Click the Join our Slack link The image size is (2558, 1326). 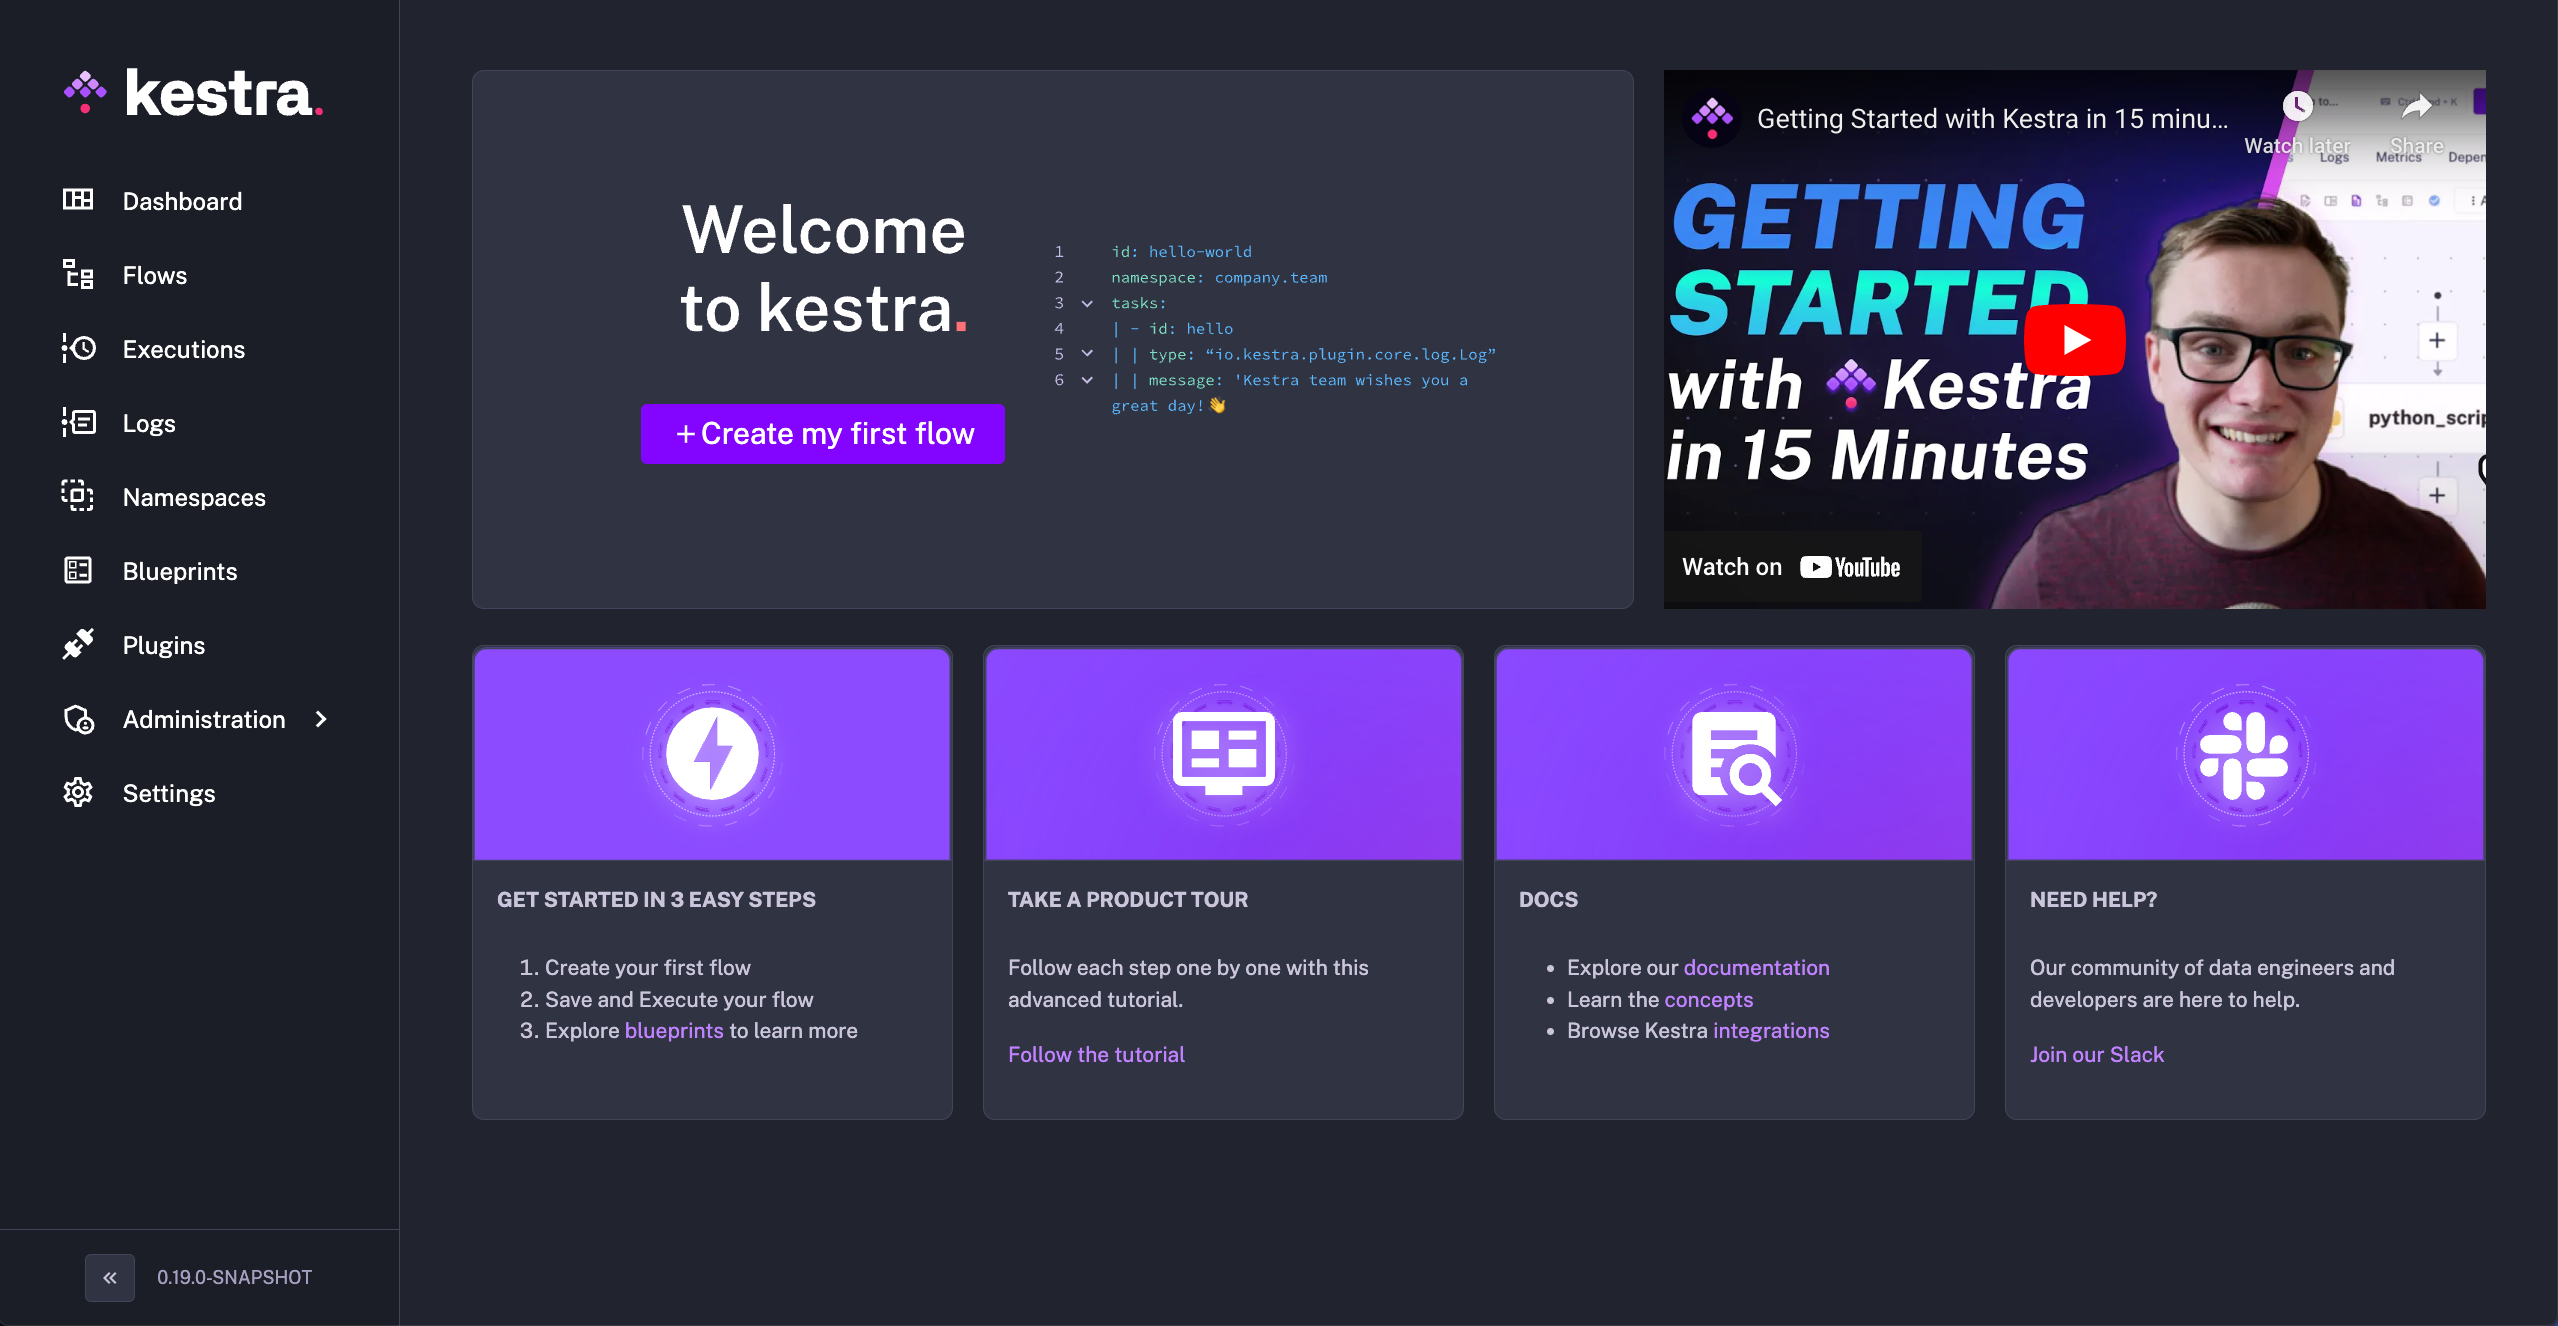point(2096,1054)
